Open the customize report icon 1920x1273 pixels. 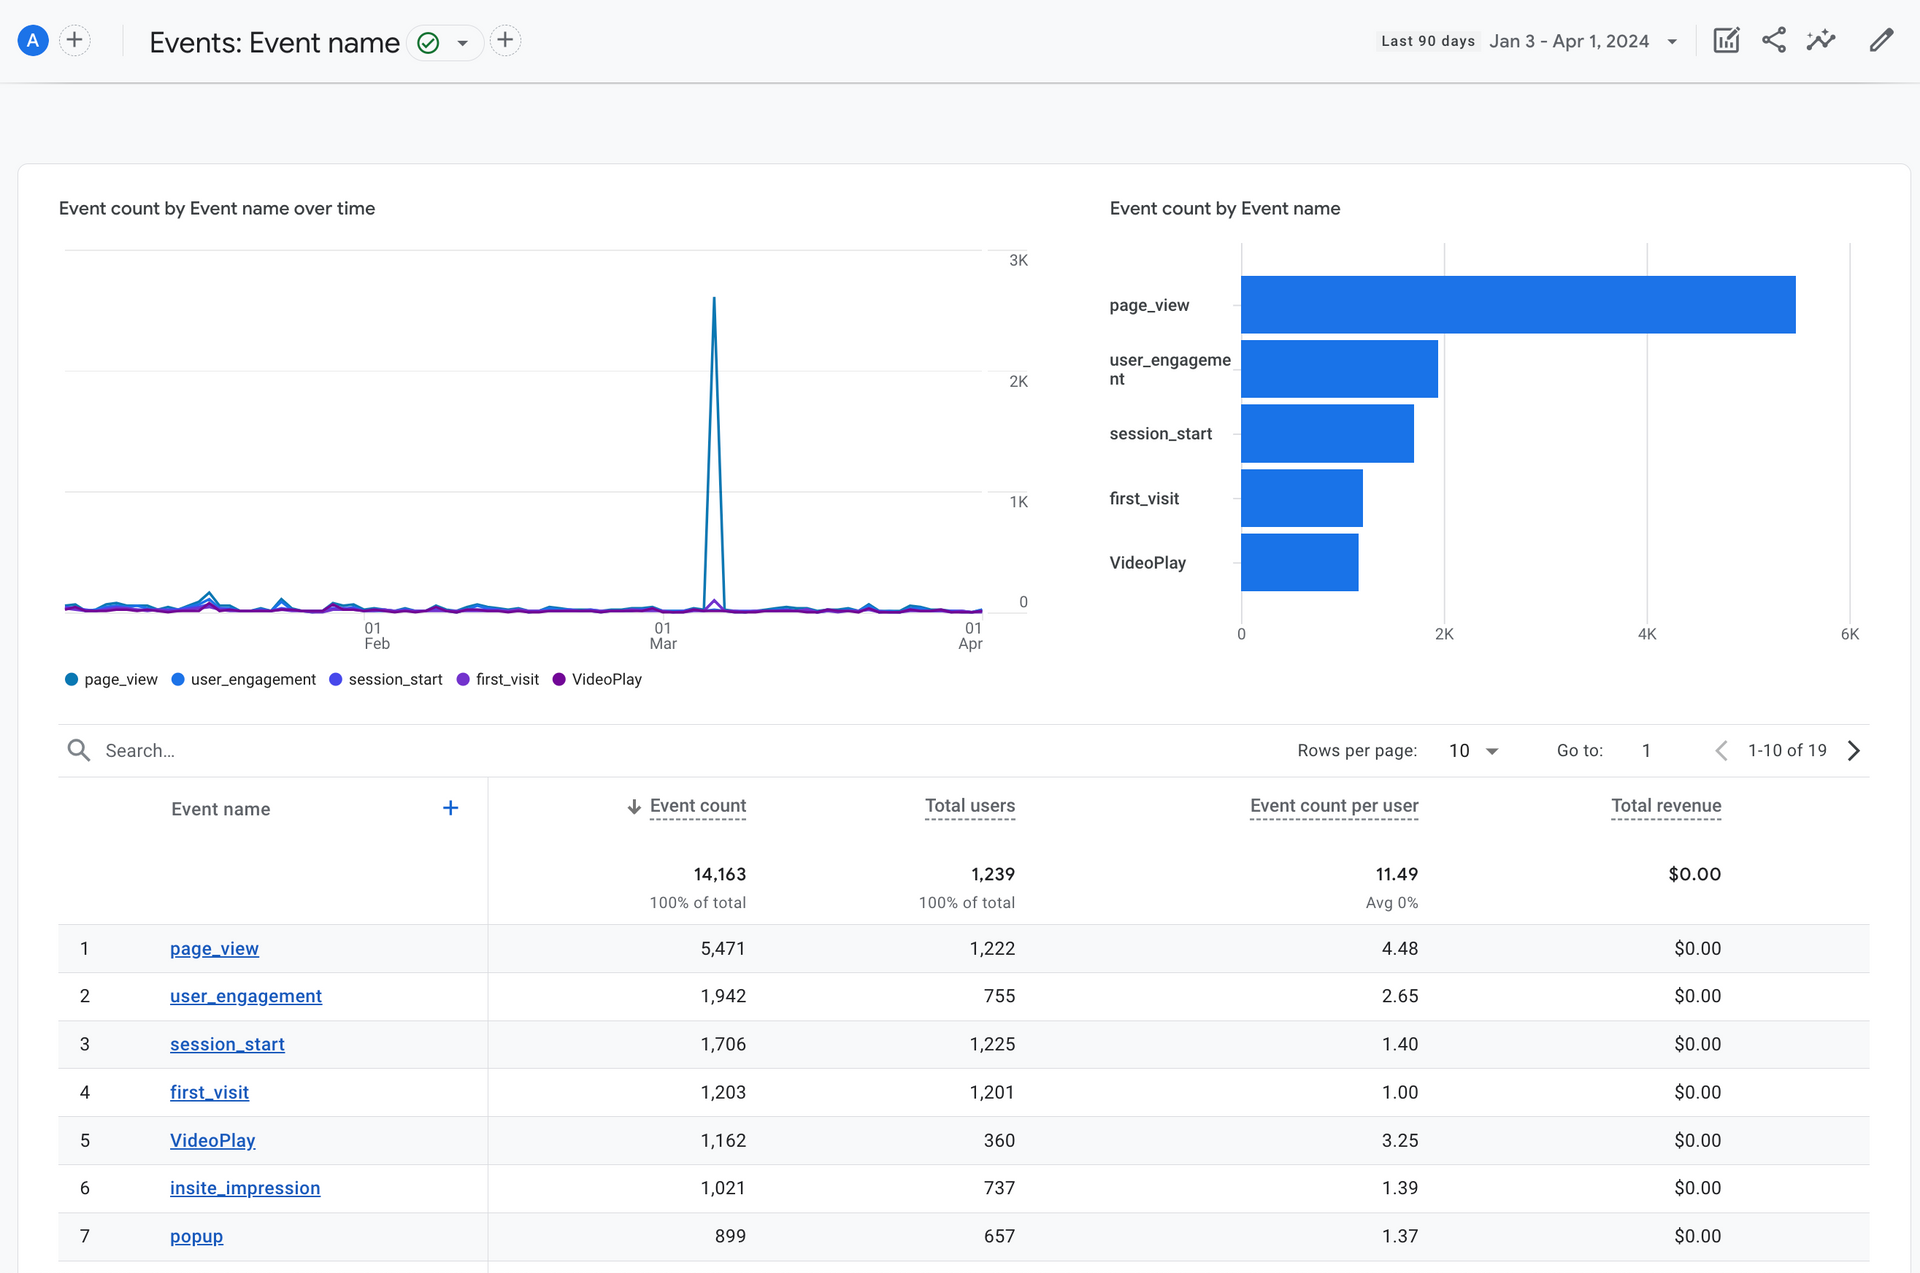pos(1726,40)
